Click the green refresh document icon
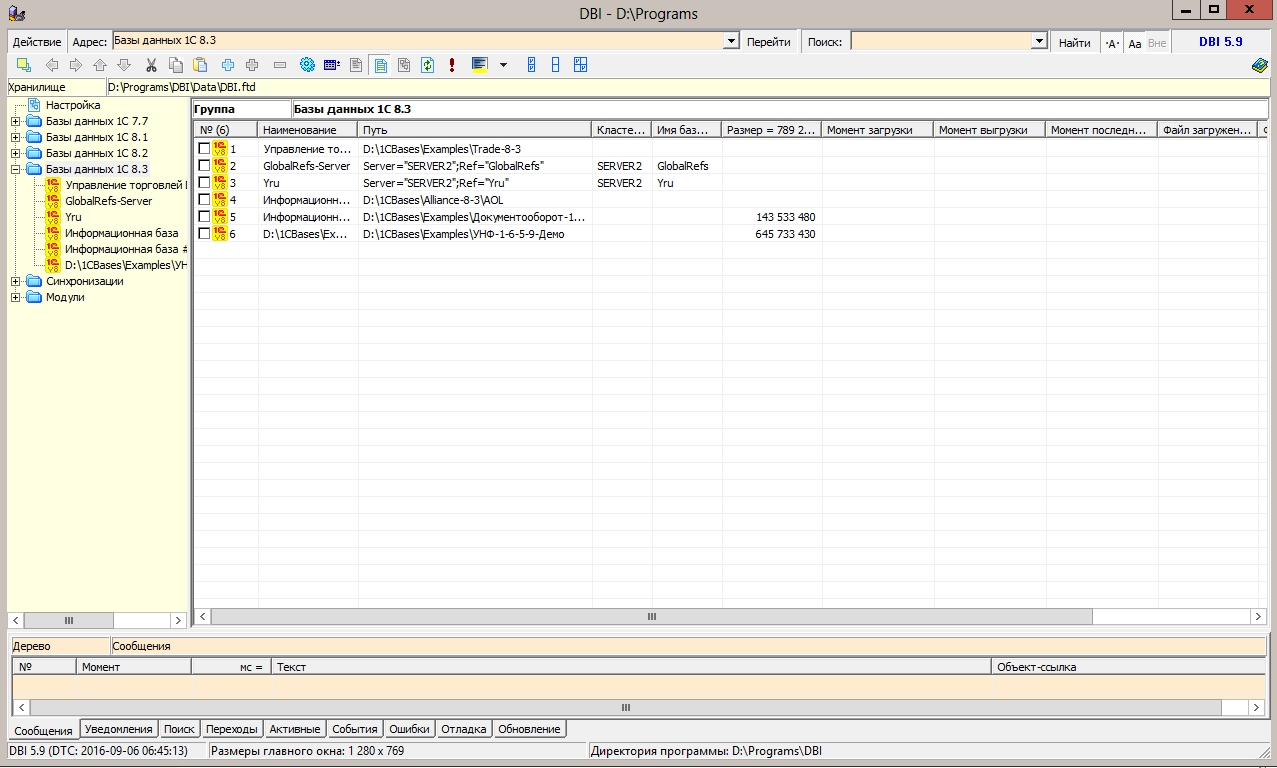The image size is (1277, 768). pos(428,65)
